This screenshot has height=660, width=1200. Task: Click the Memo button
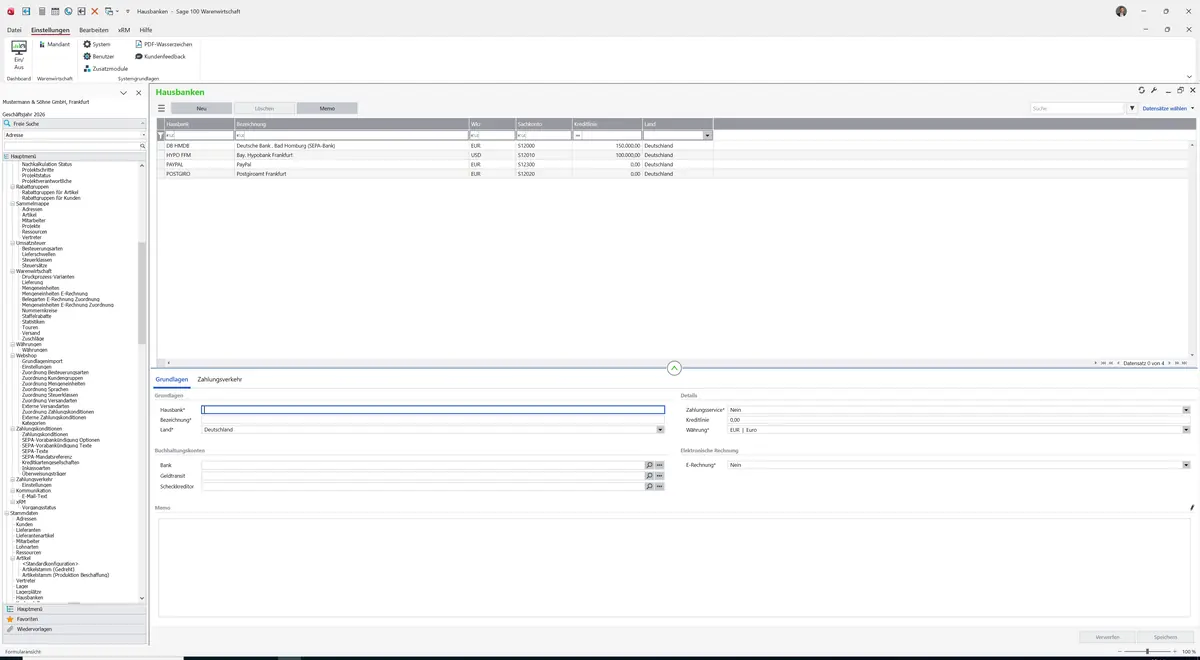pyautogui.click(x=327, y=108)
